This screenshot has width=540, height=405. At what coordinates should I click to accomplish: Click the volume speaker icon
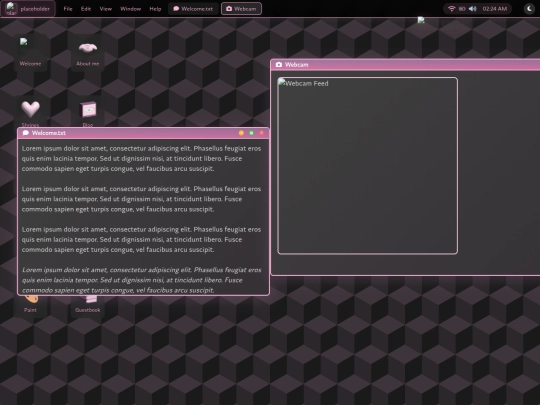tap(473, 9)
